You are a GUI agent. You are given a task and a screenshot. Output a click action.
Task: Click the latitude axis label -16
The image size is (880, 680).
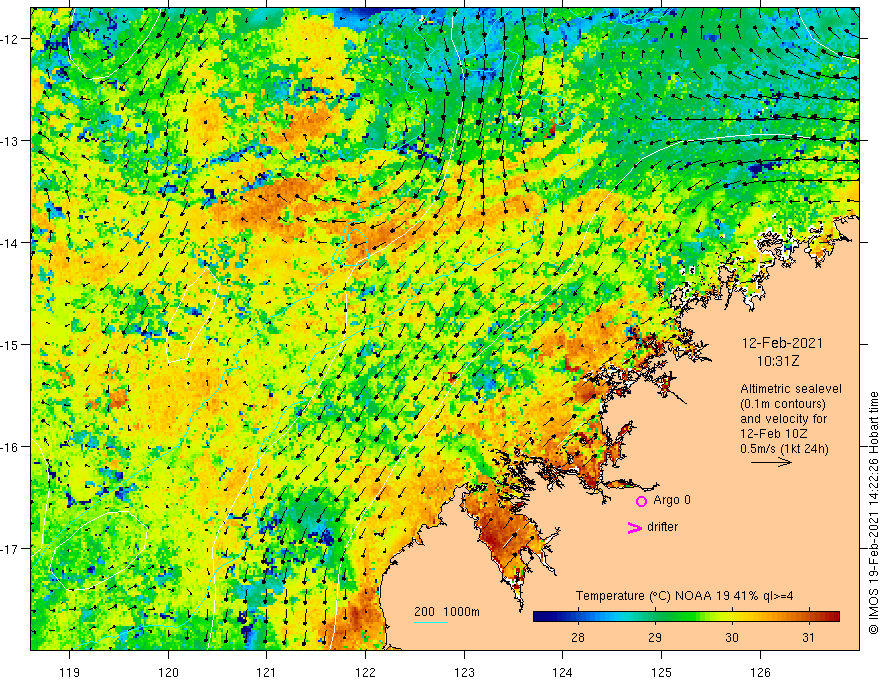[x=10, y=447]
